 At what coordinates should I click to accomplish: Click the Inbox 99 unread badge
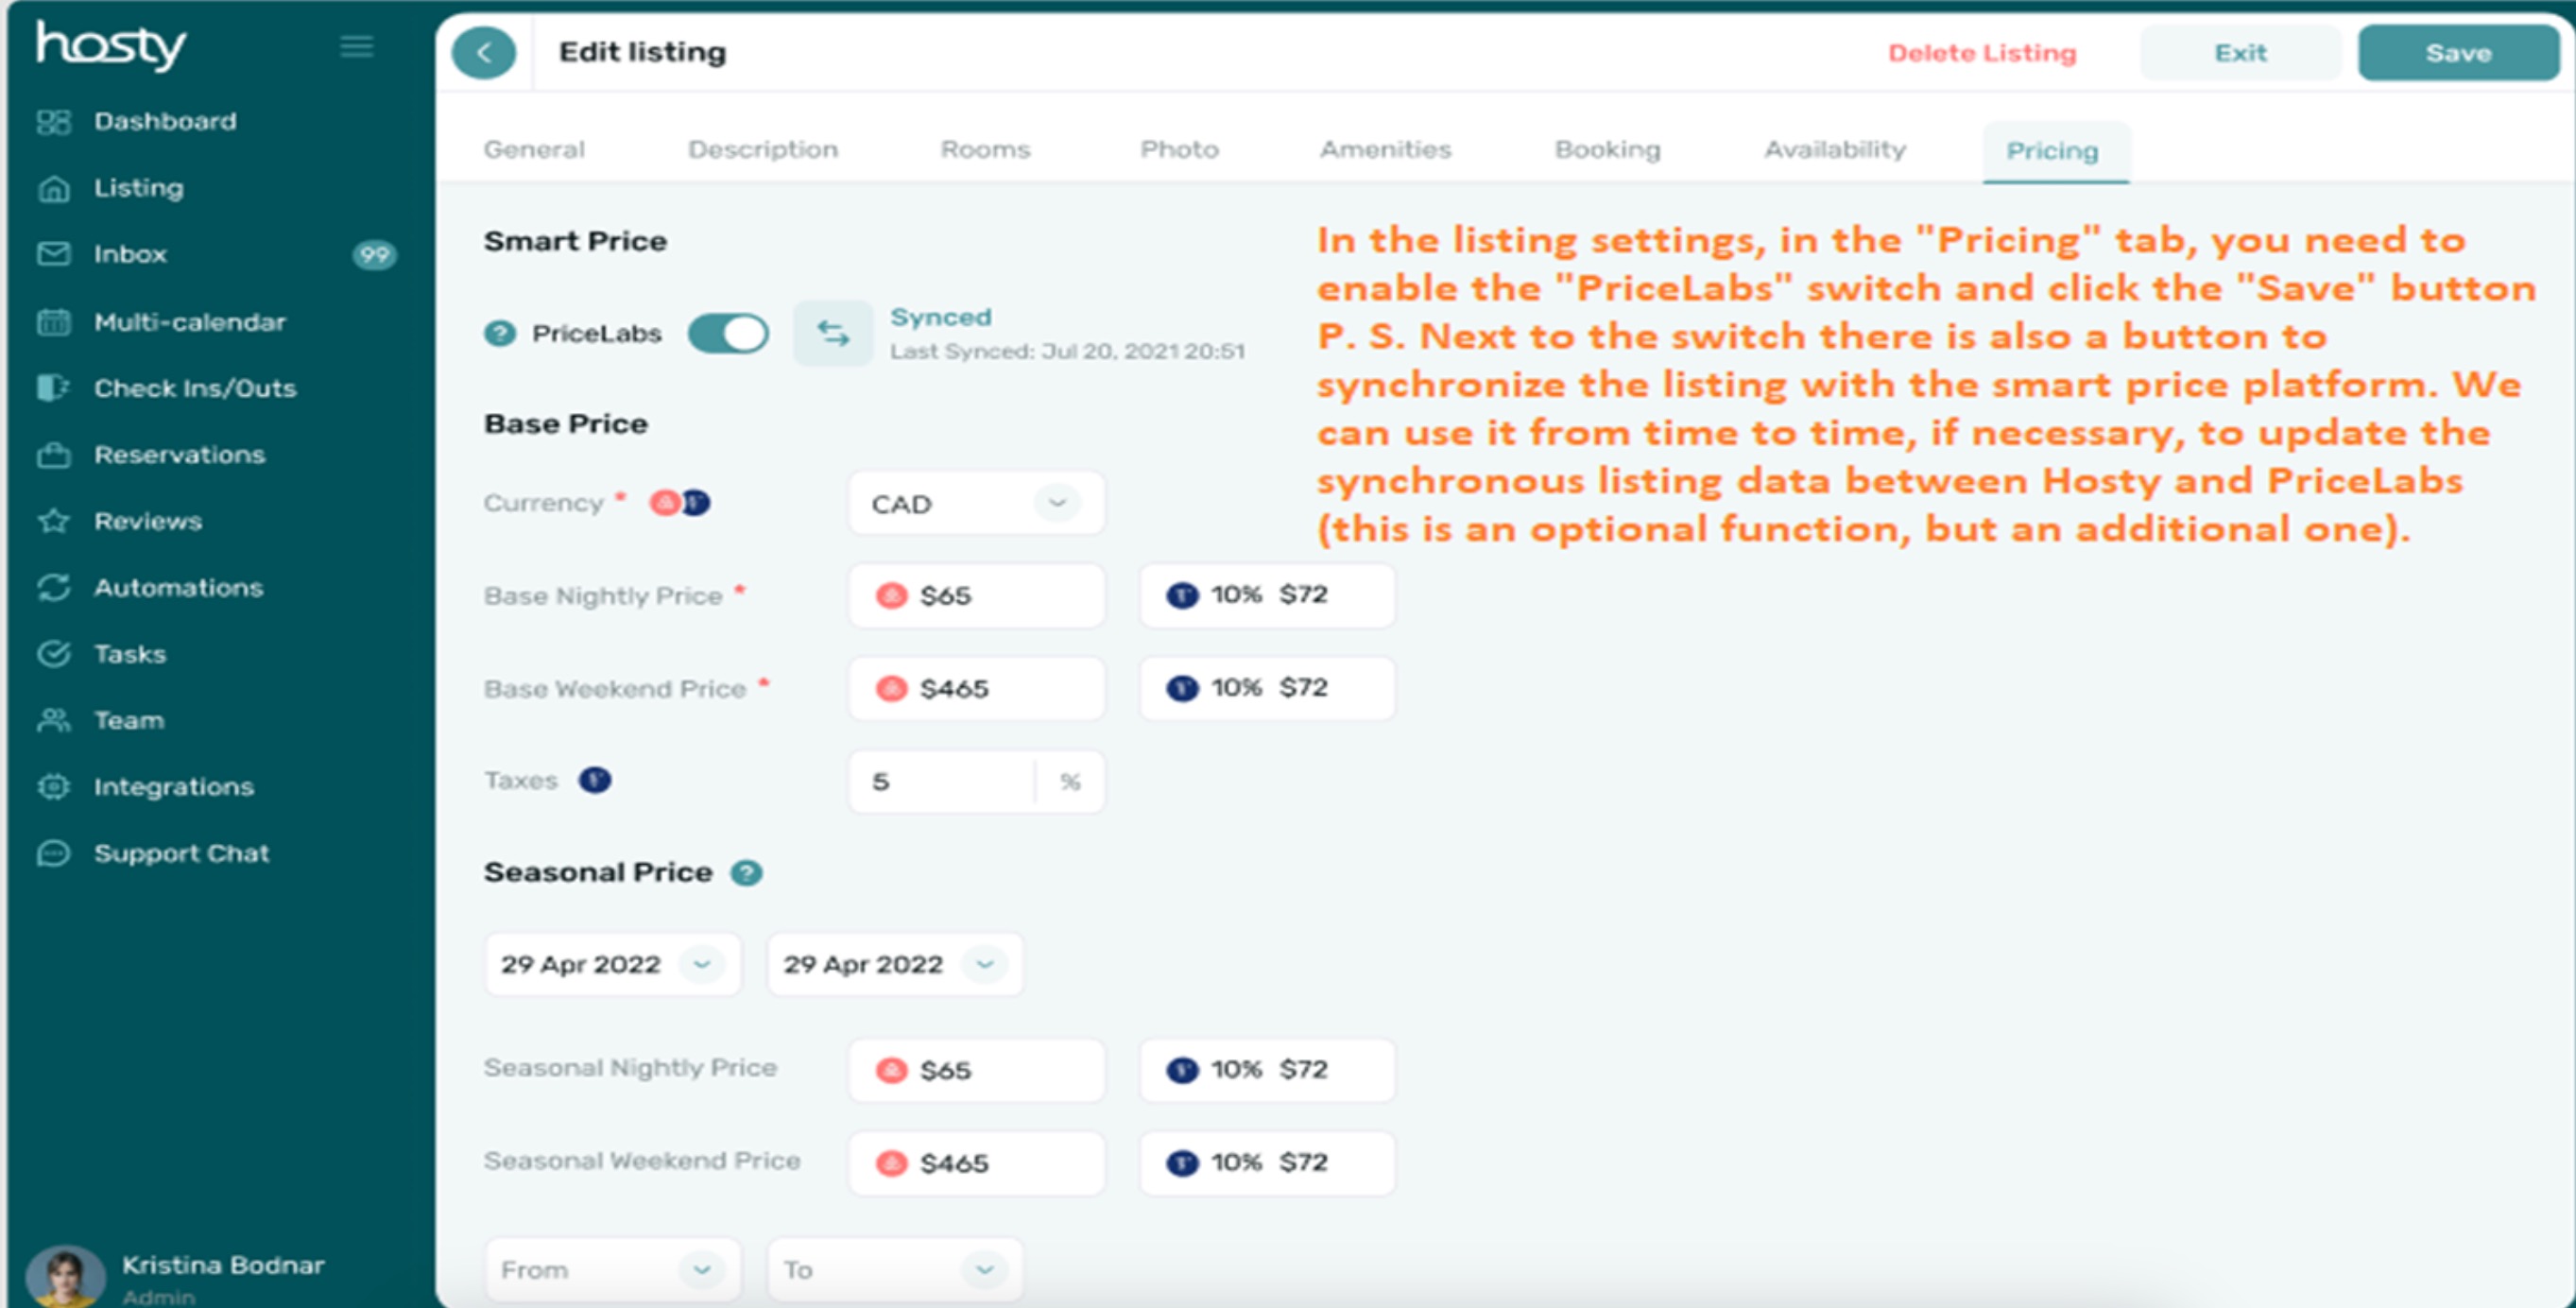click(x=375, y=255)
